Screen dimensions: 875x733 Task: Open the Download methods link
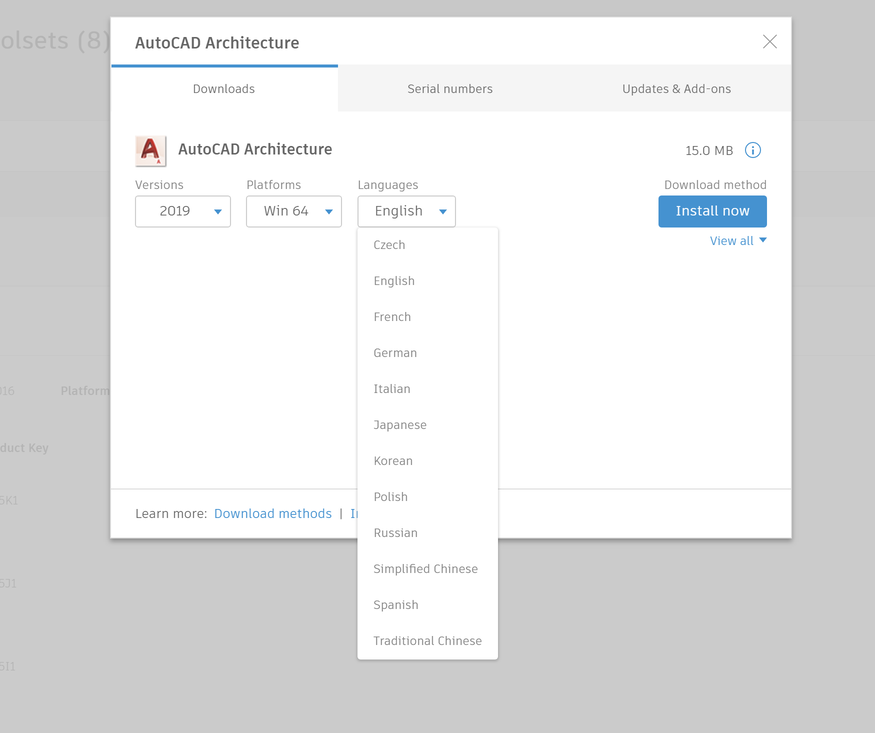[x=273, y=514]
